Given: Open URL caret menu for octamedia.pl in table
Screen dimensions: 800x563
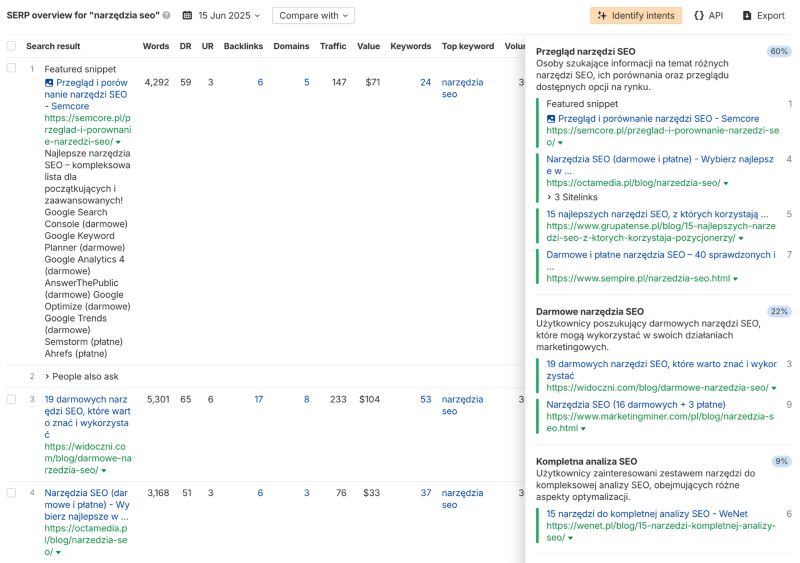Looking at the screenshot, I should tap(59, 552).
